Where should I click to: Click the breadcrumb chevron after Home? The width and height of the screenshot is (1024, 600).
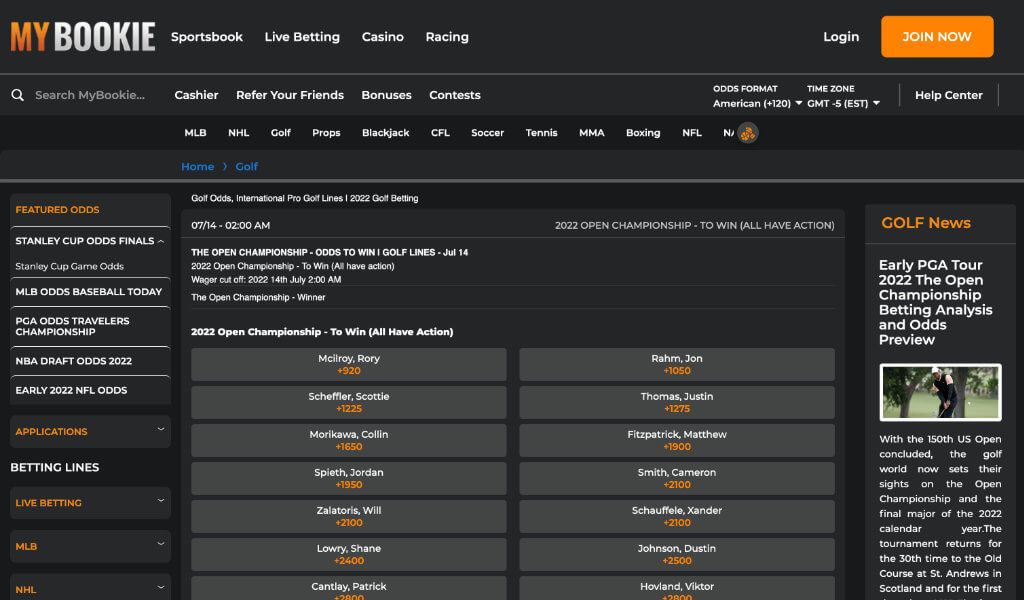pos(225,166)
